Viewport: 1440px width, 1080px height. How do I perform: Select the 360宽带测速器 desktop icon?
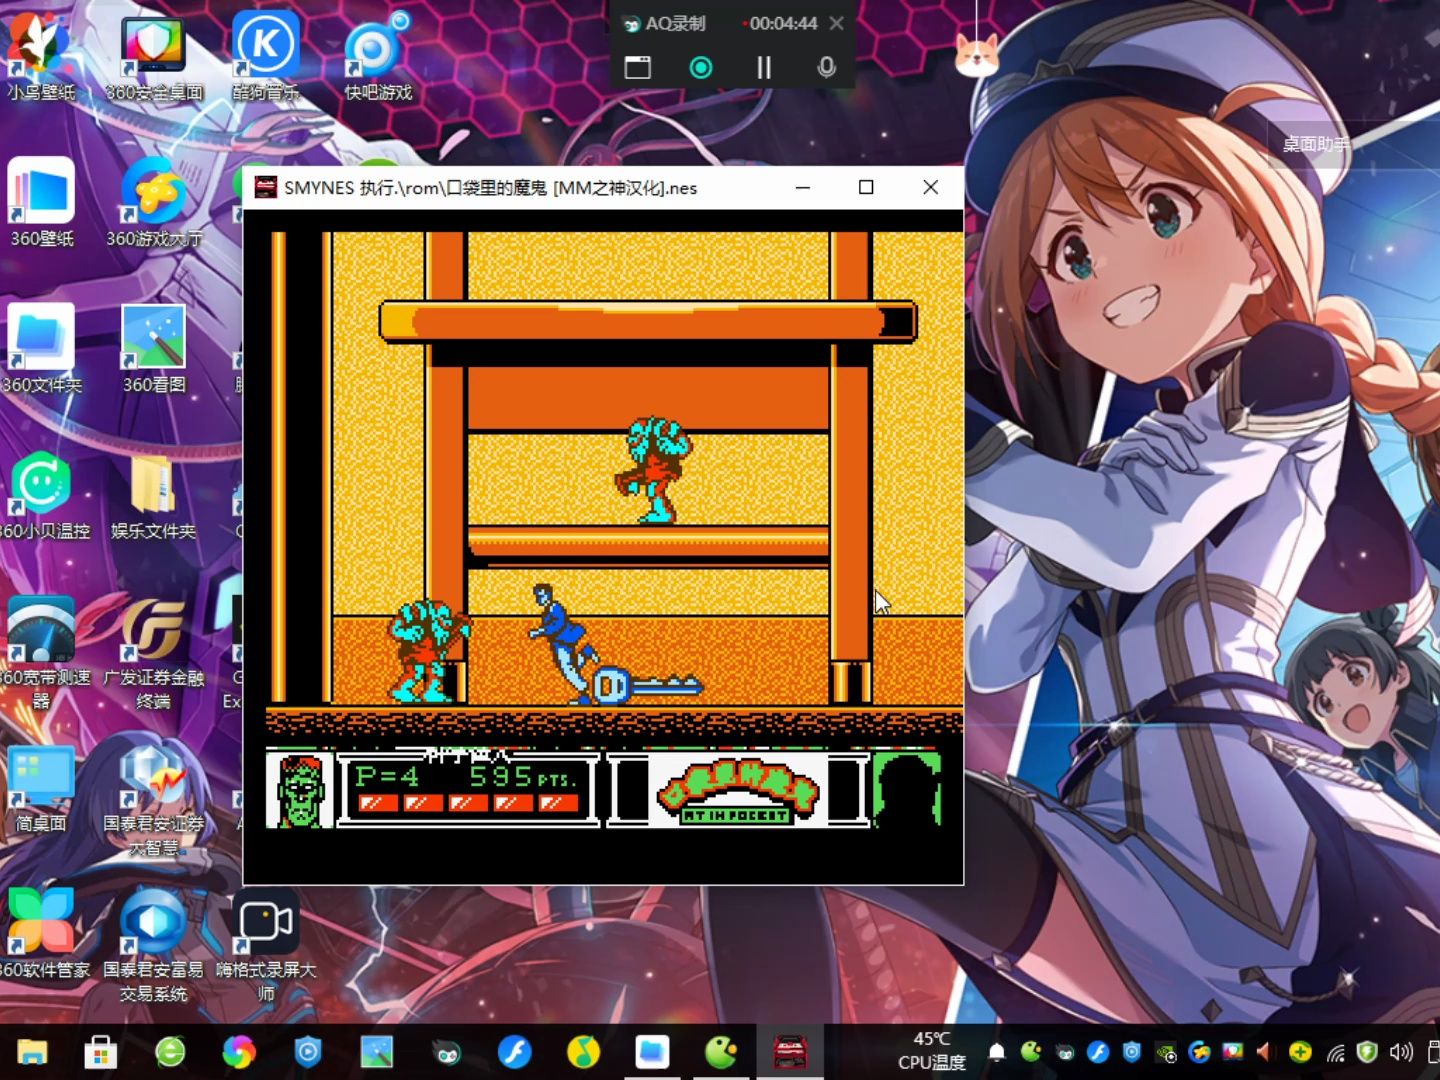[44, 653]
